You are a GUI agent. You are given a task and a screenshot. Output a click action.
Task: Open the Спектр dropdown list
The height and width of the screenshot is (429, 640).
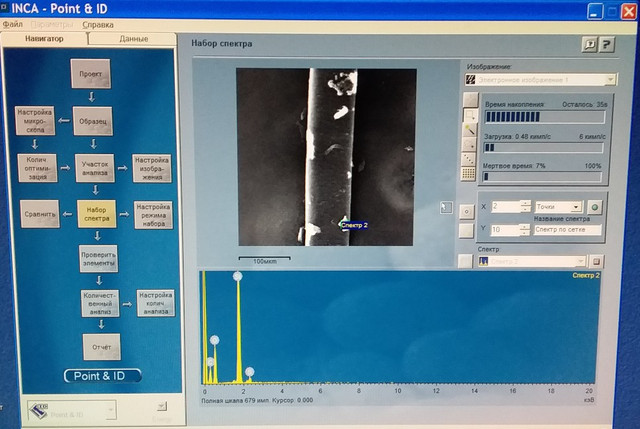pyautogui.click(x=581, y=261)
